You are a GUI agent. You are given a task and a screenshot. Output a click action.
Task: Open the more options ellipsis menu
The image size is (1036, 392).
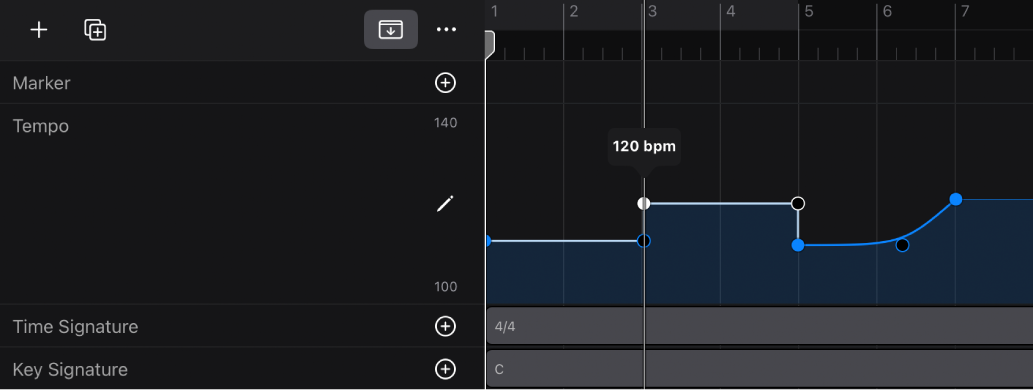pos(446,30)
